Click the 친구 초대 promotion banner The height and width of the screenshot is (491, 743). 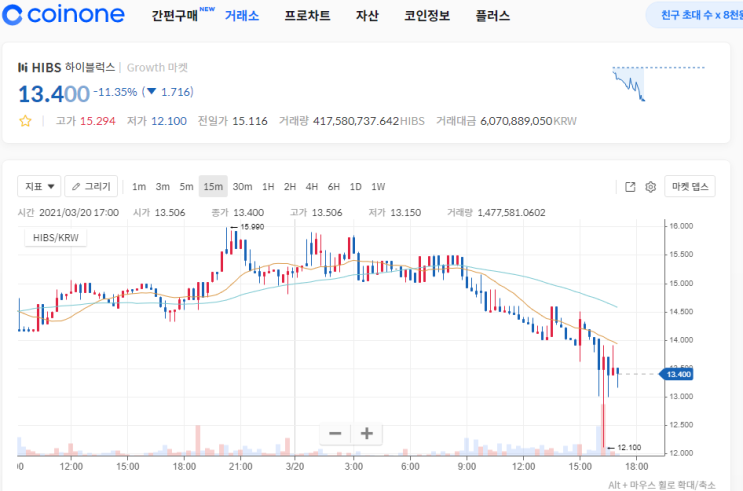tap(695, 15)
